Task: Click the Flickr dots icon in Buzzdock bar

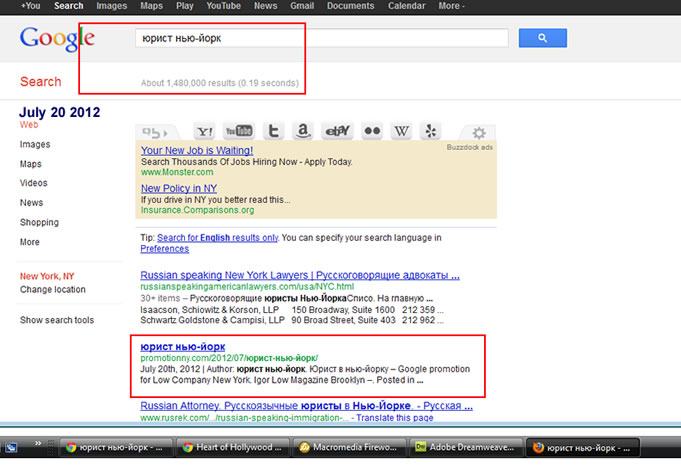Action: [372, 131]
